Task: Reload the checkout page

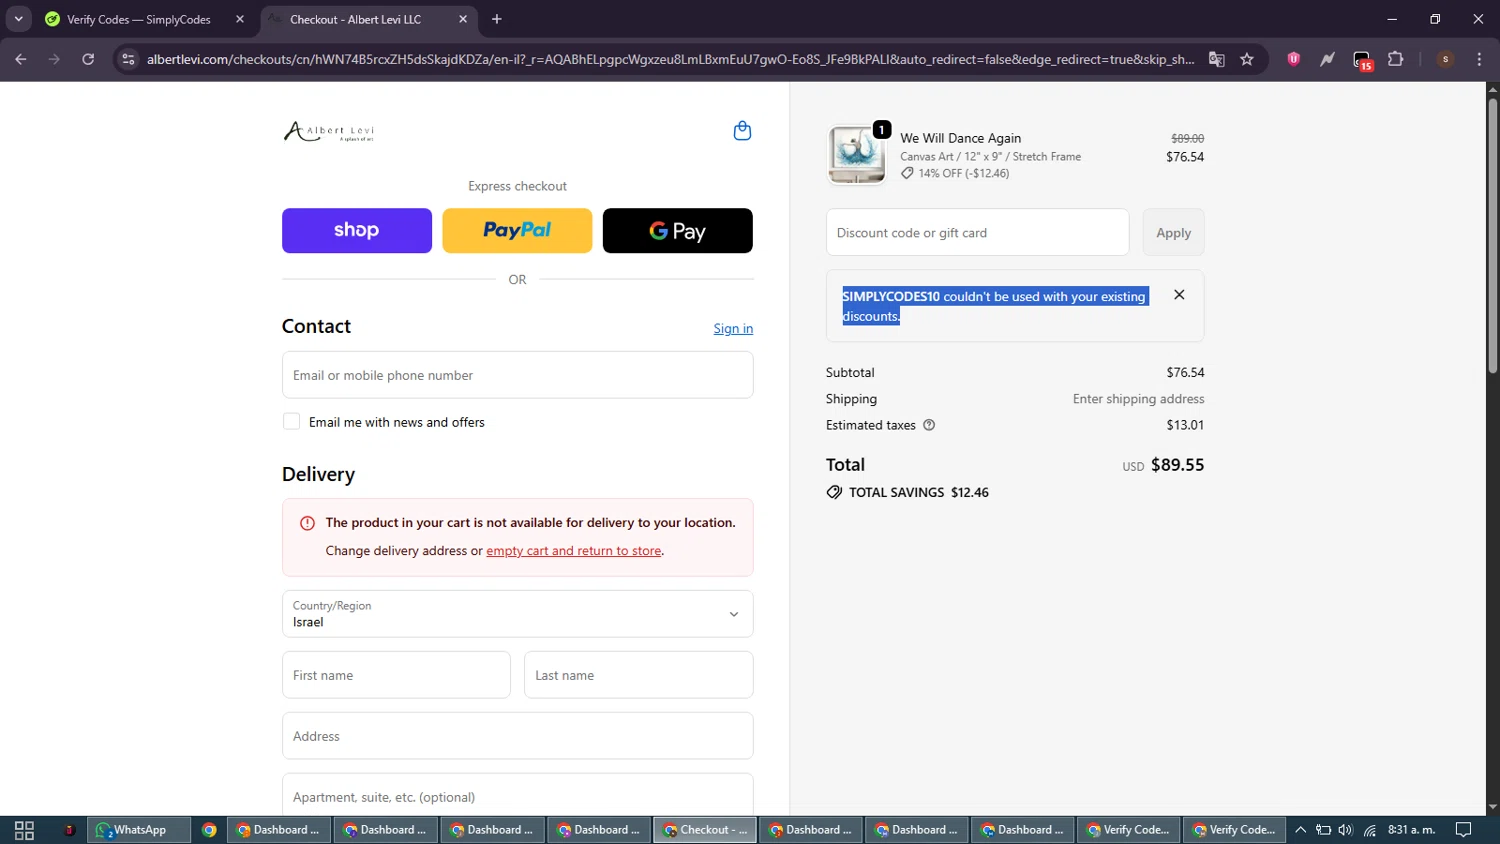Action: coord(88,59)
